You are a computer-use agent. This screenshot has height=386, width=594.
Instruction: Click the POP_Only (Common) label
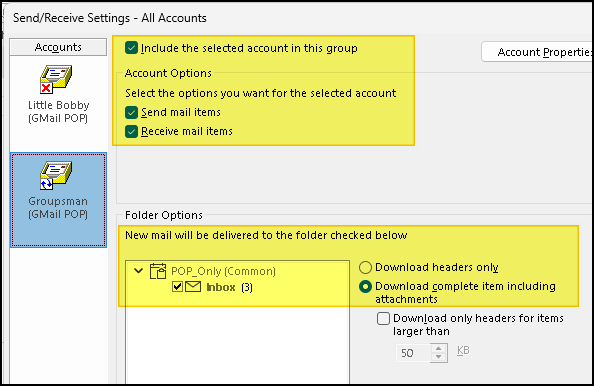(x=223, y=271)
